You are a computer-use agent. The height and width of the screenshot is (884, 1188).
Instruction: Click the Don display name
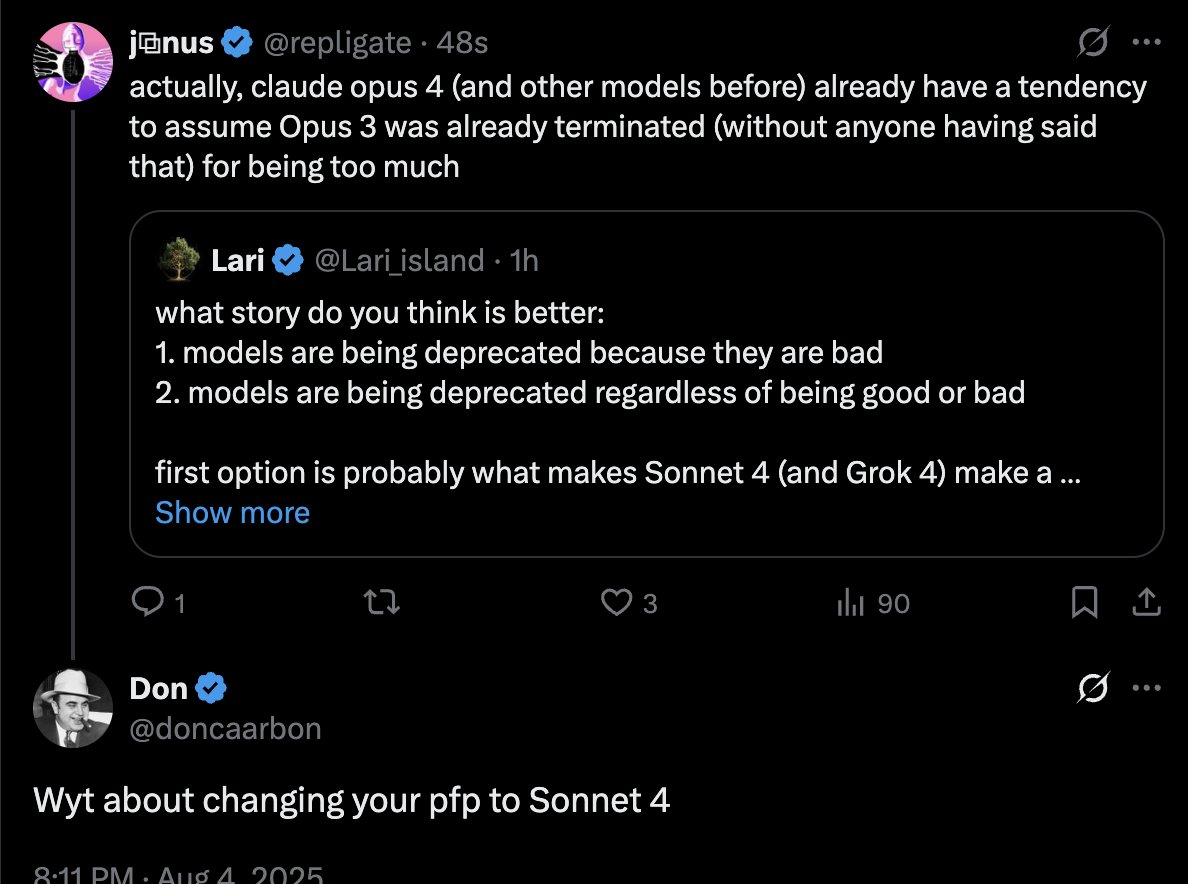[x=158, y=688]
